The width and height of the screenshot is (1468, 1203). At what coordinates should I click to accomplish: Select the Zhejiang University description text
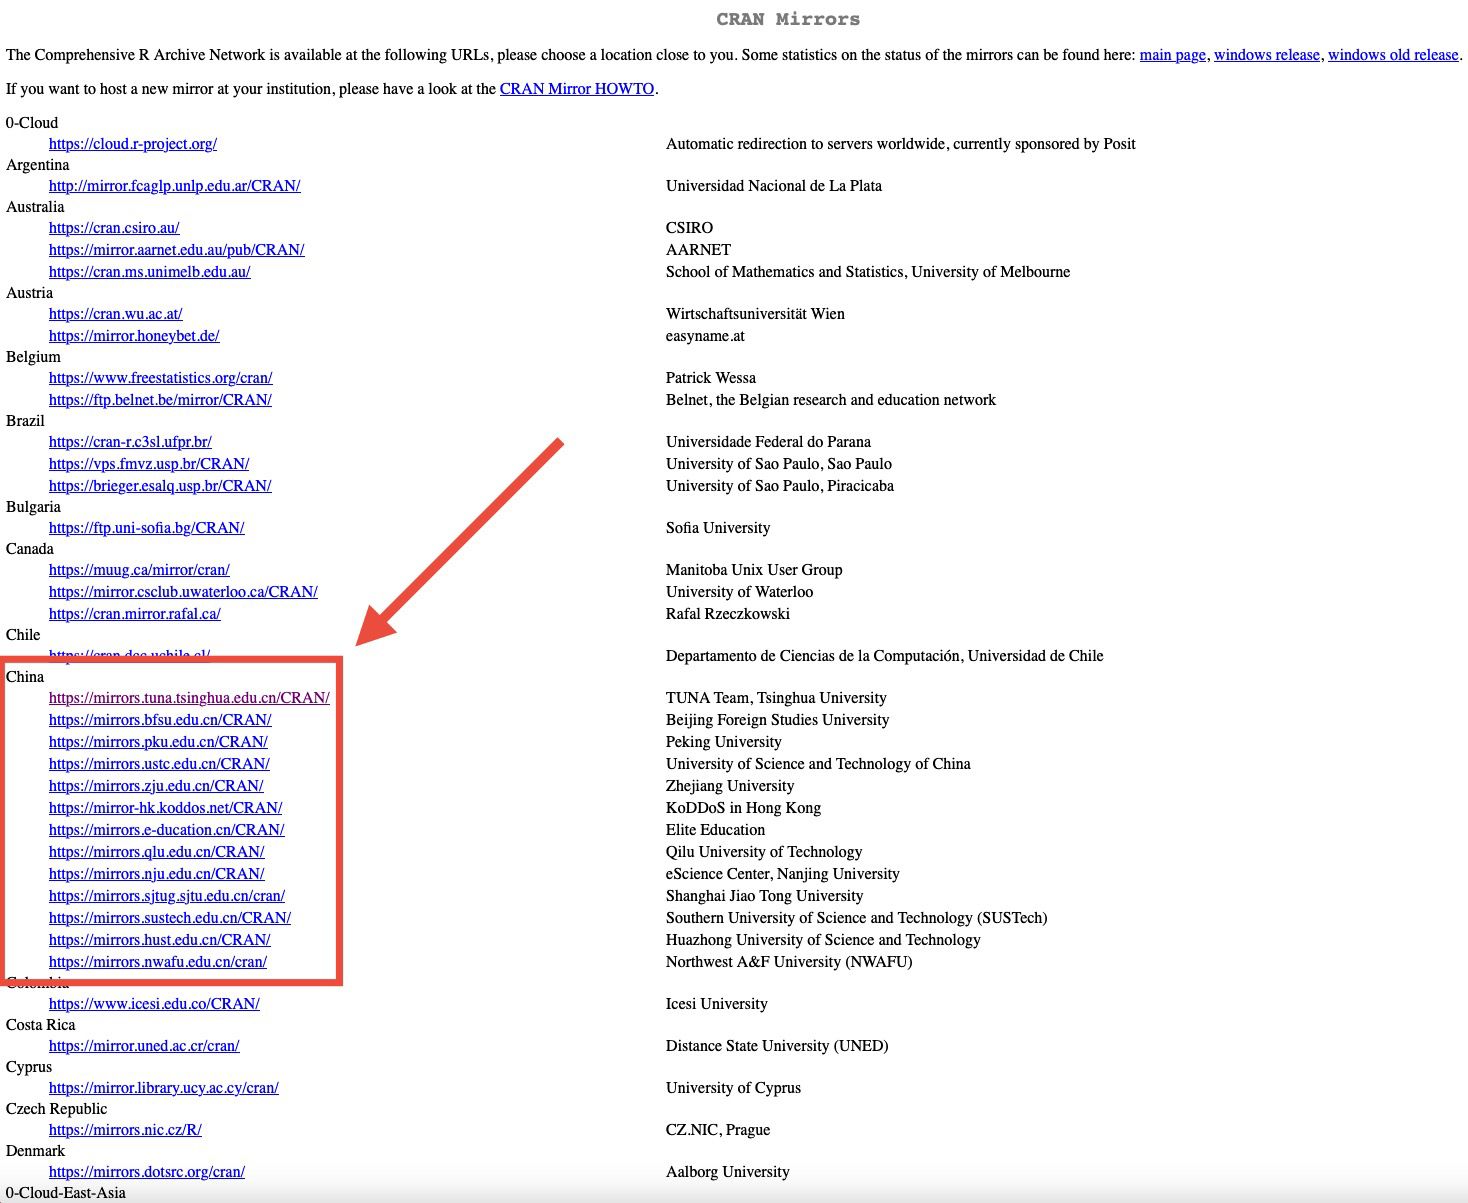coord(730,786)
